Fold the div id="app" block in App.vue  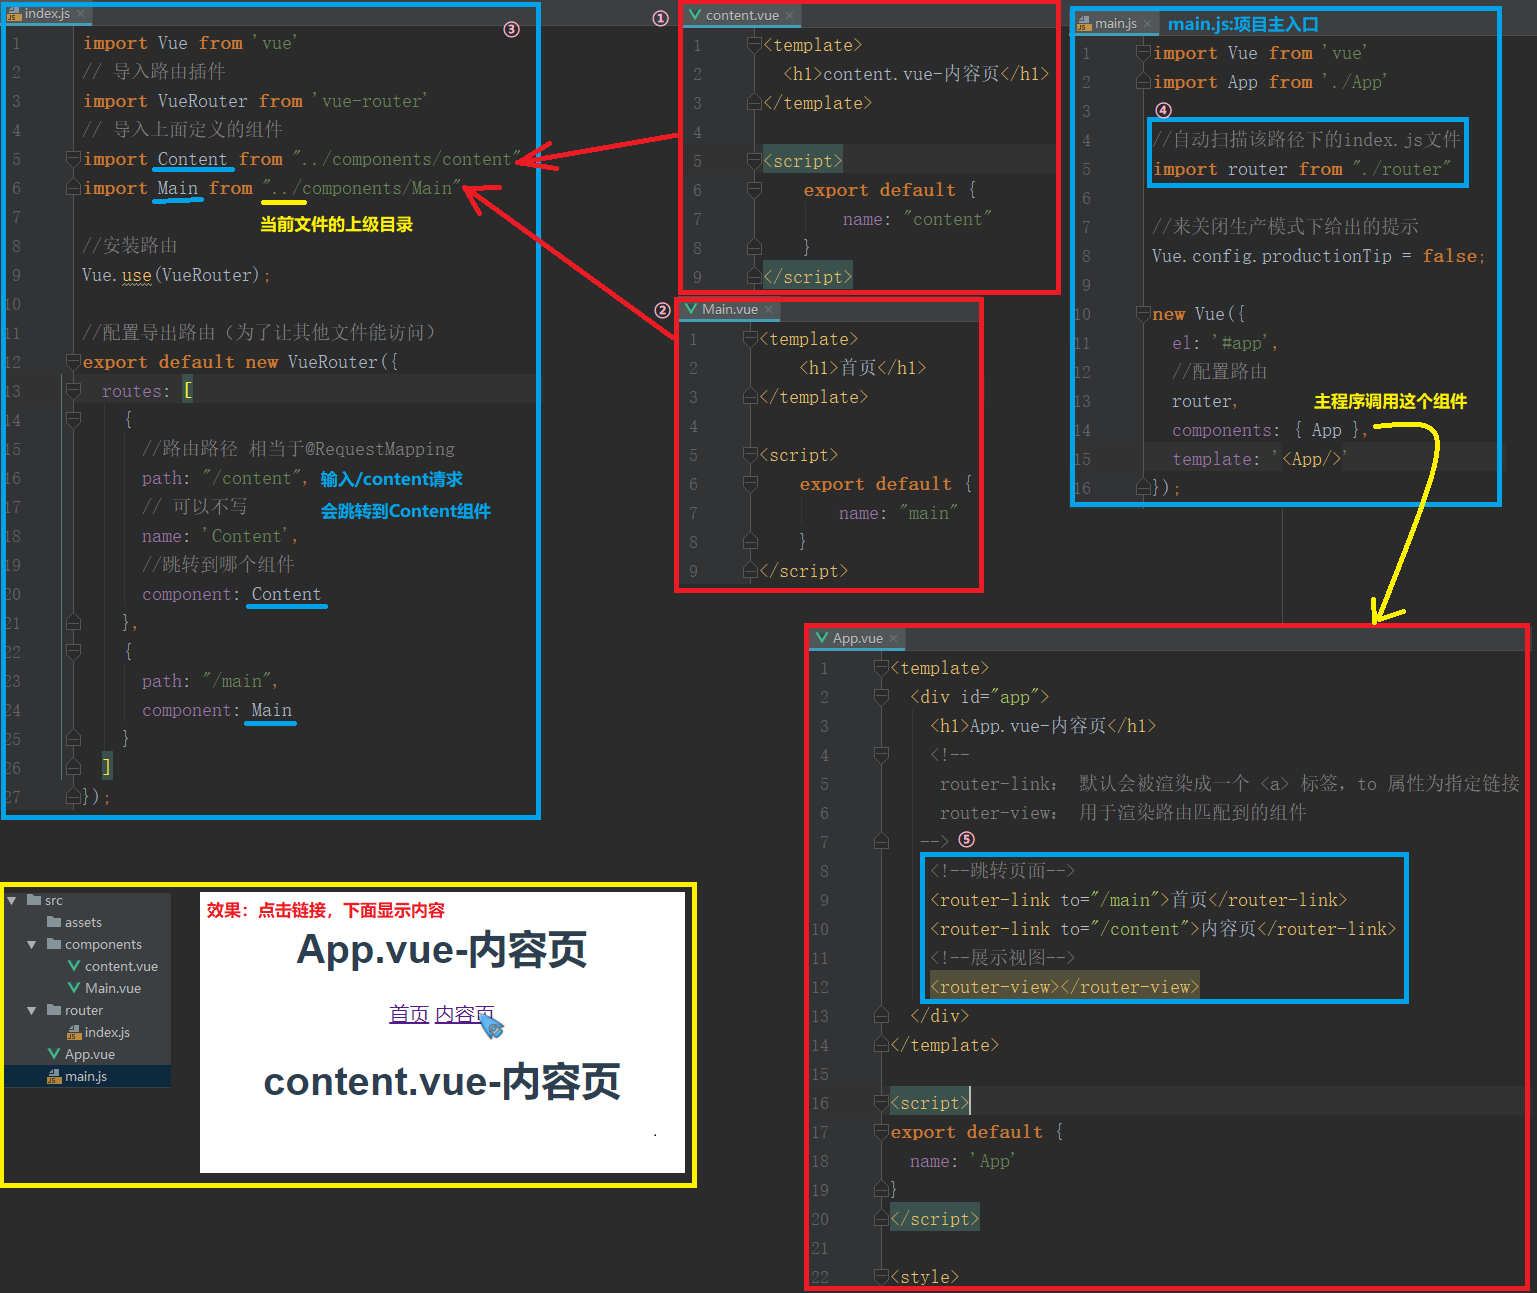point(881,697)
